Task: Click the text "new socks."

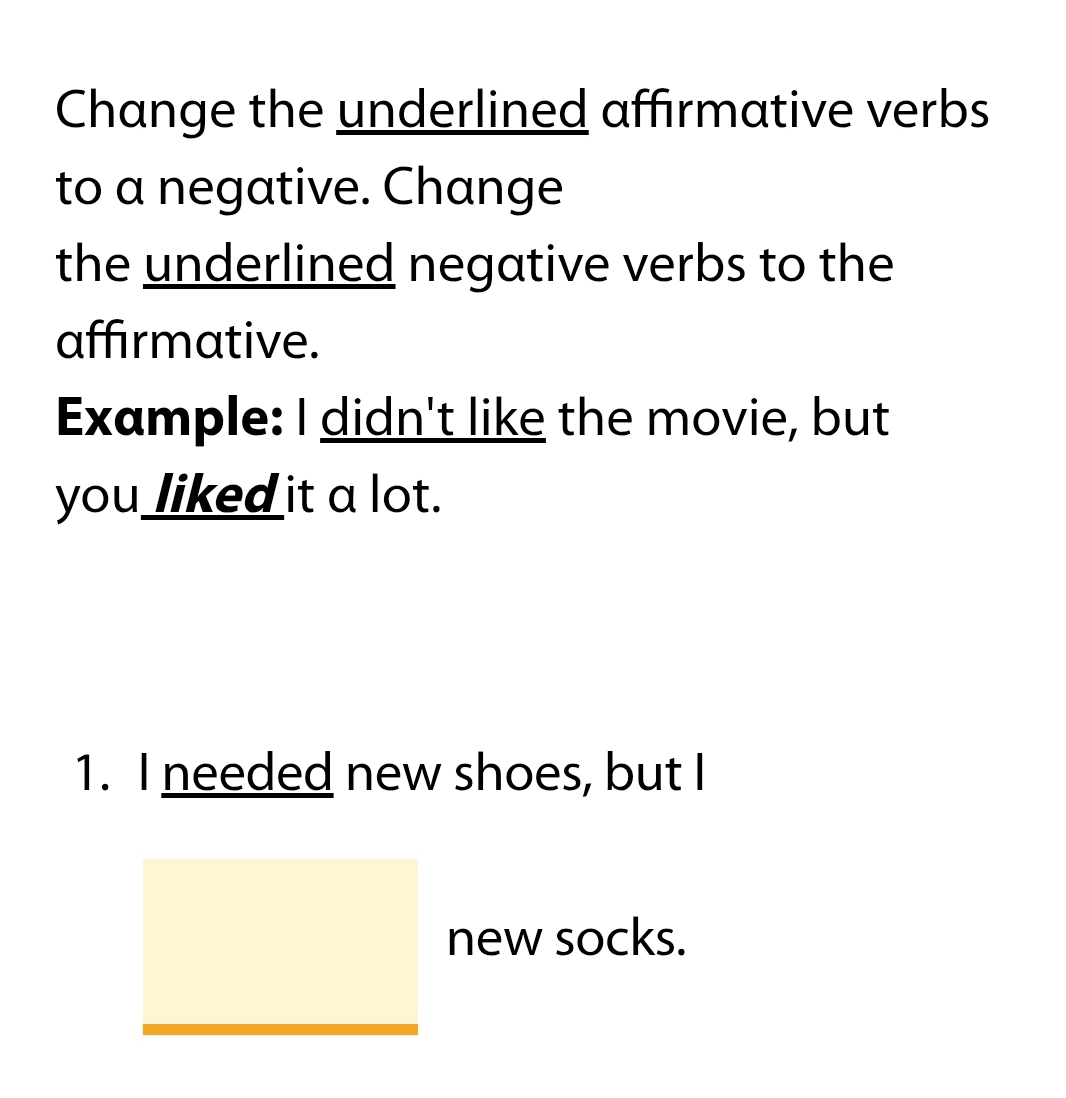Action: (x=566, y=938)
